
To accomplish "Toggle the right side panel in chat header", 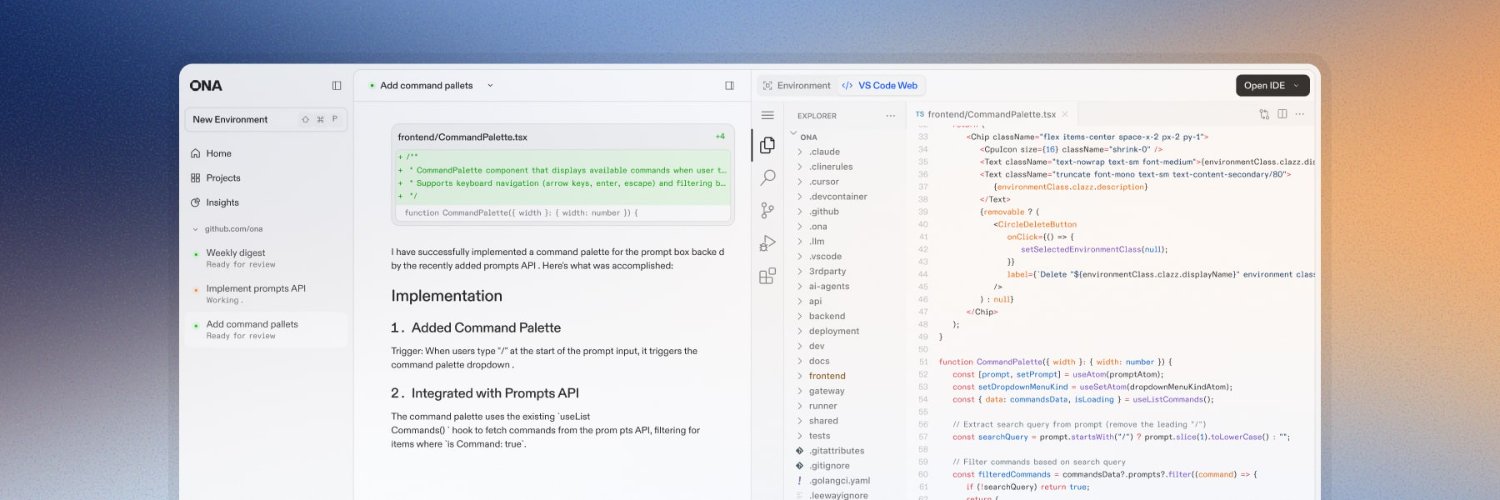I will pos(729,86).
